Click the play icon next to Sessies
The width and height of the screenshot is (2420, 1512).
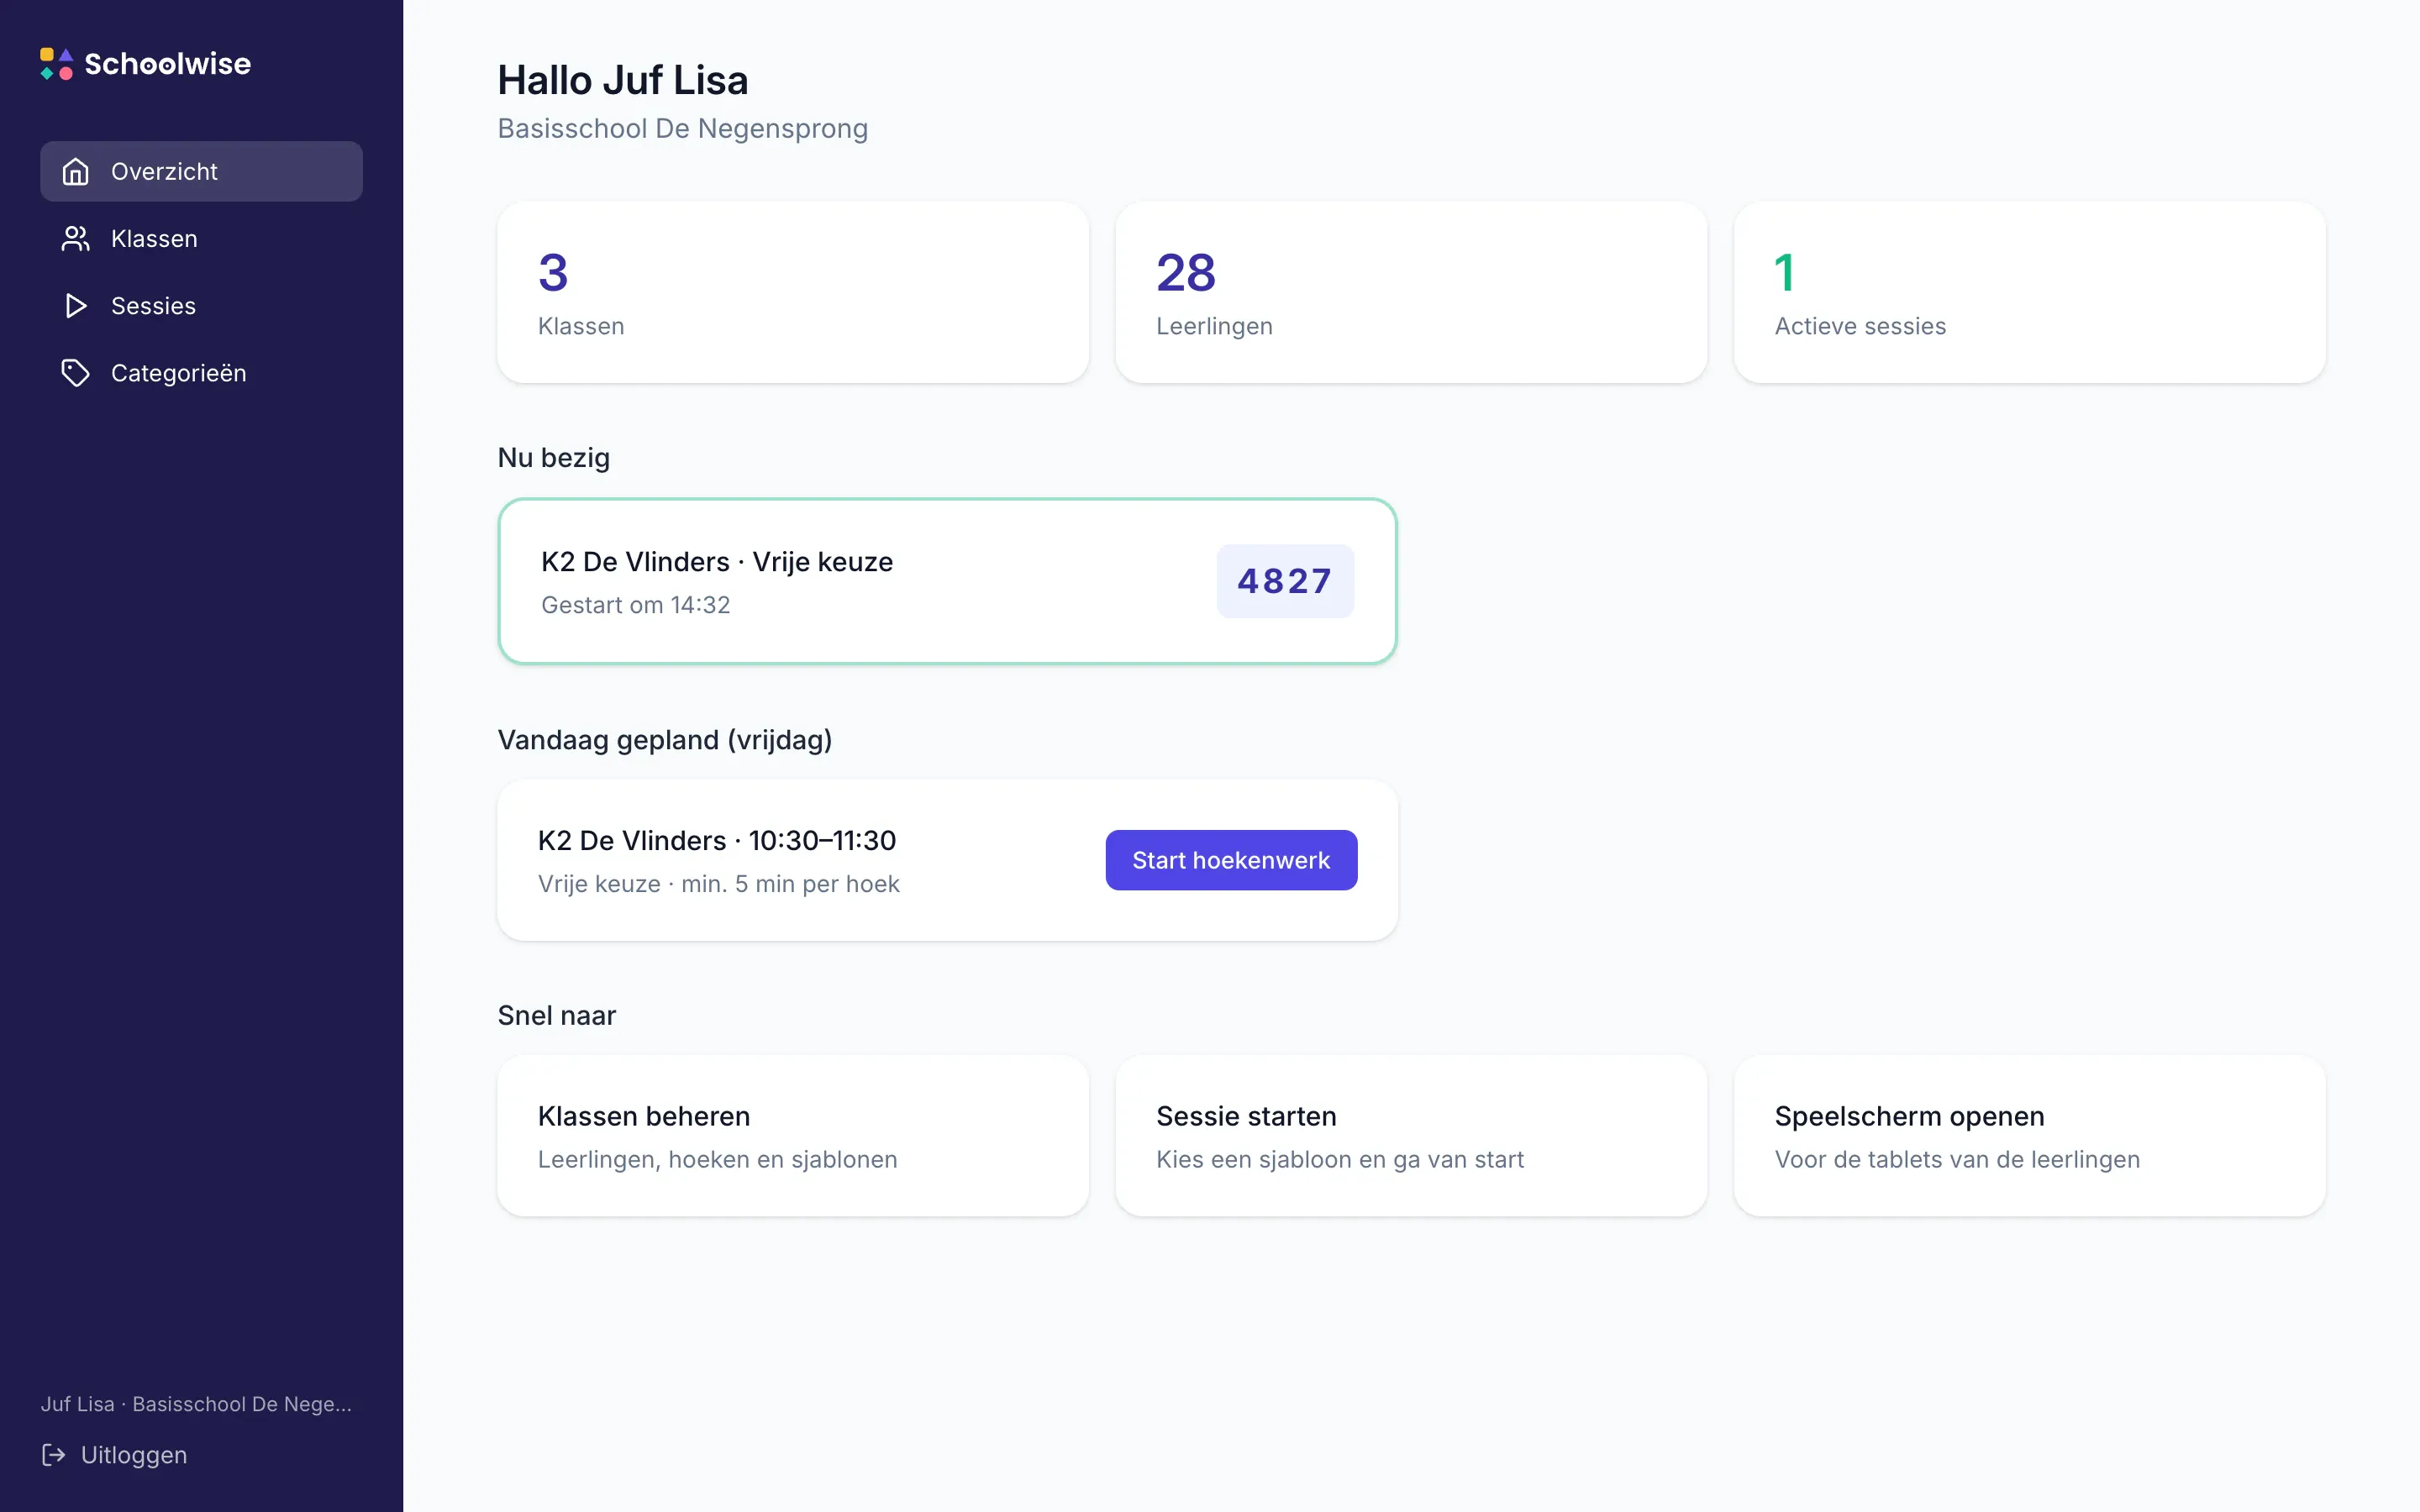pos(75,306)
